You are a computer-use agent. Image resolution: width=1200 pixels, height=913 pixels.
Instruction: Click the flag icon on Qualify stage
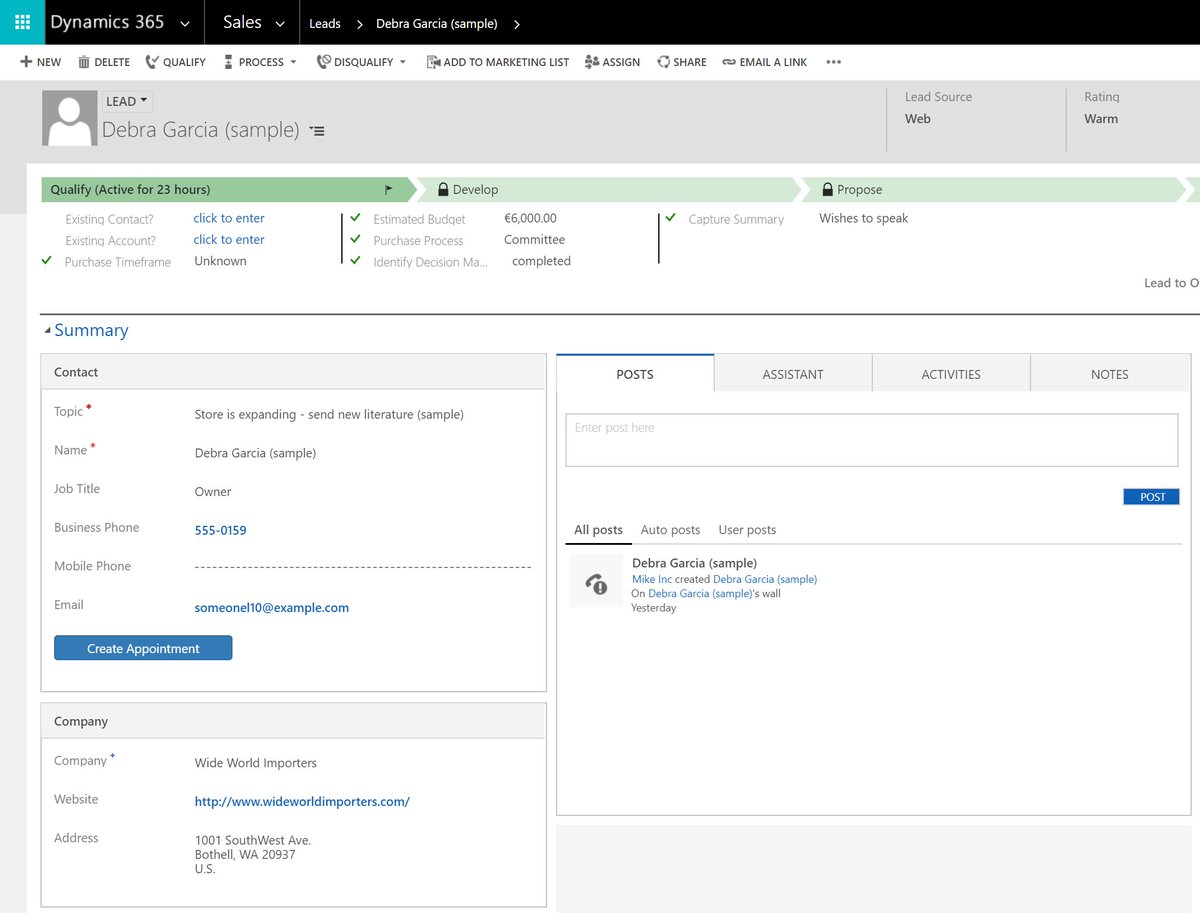[x=389, y=190]
